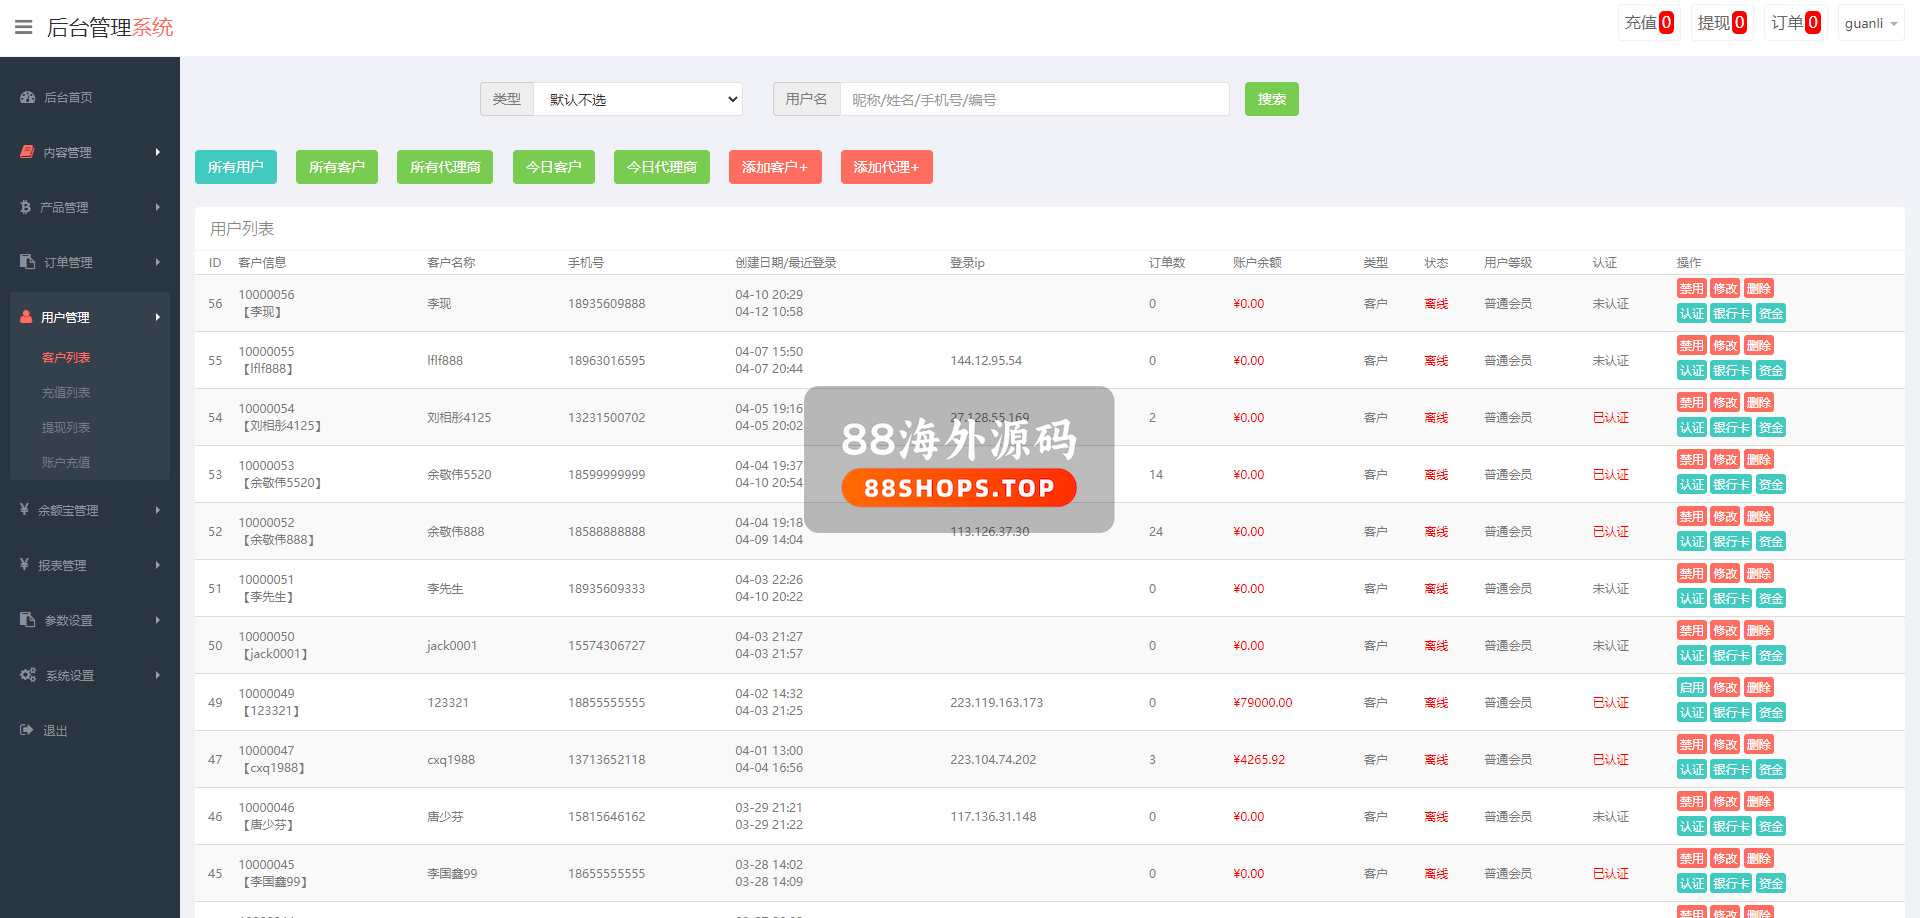Click the 充值 red count badge
Image resolution: width=1920 pixels, height=918 pixels.
point(1666,23)
